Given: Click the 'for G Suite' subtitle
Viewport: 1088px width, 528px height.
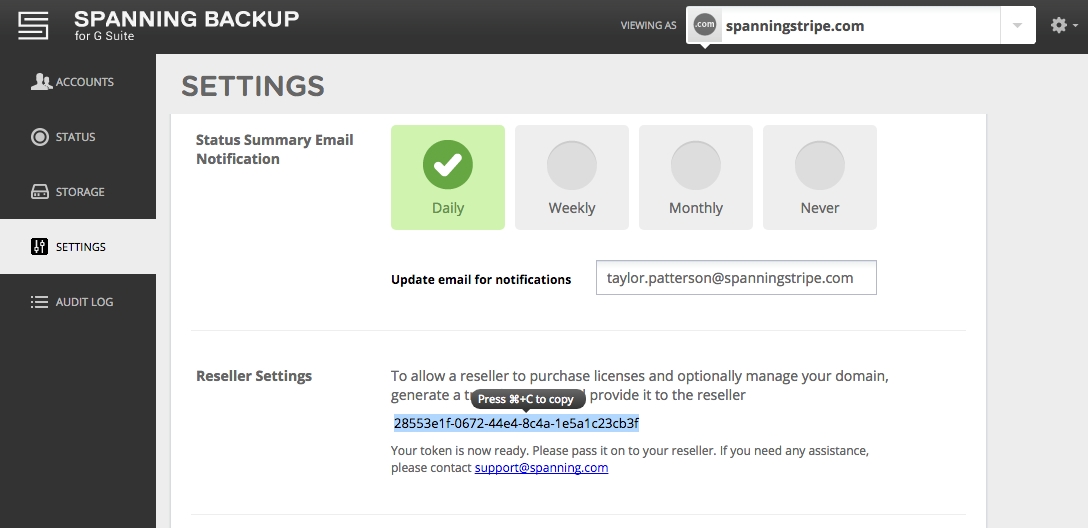Looking at the screenshot, I should 104,36.
